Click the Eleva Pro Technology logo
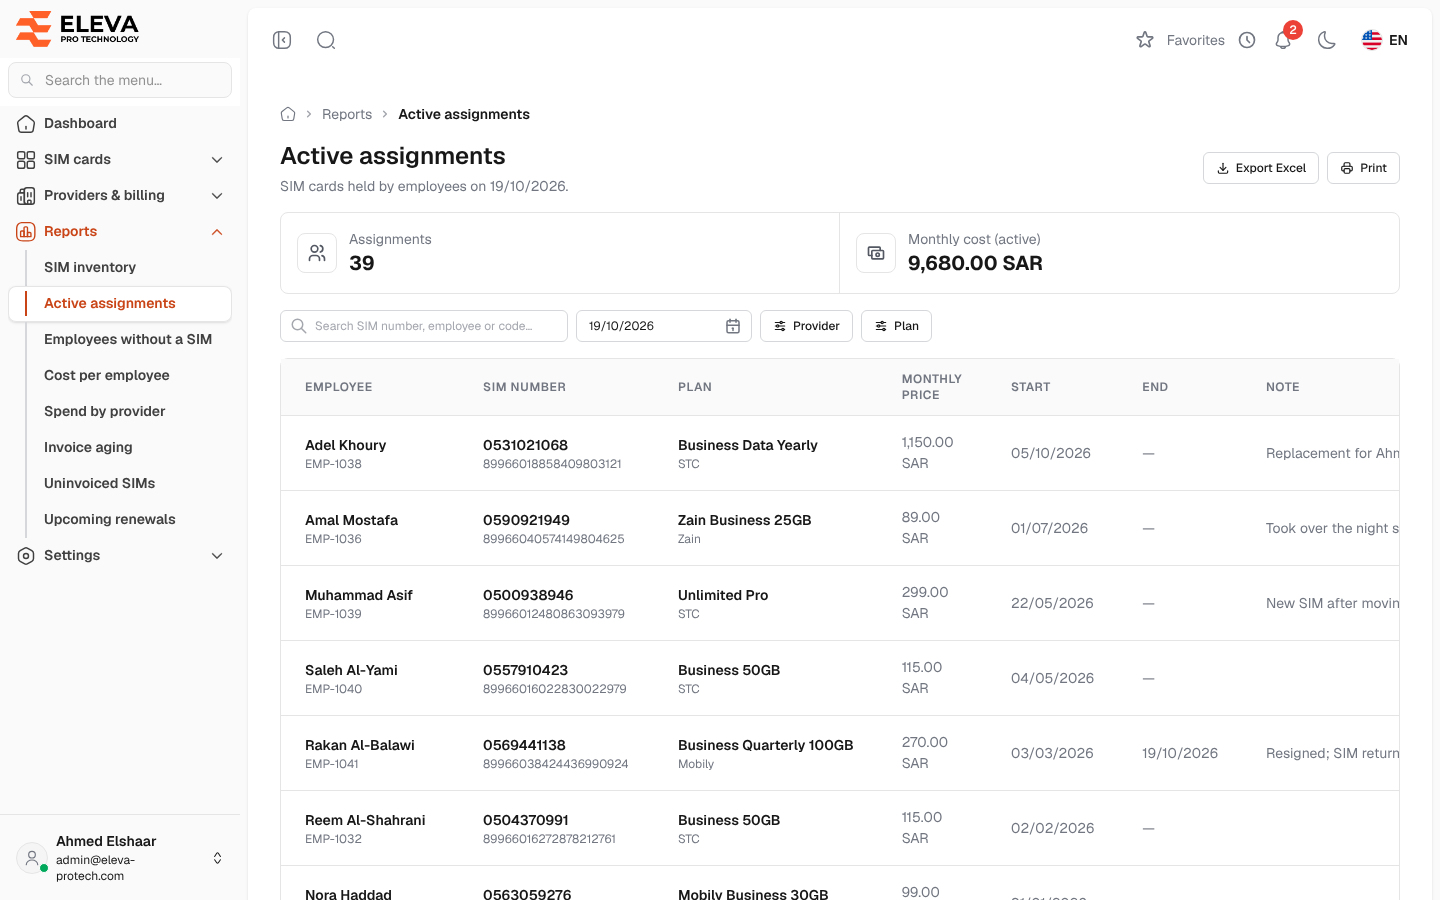 78,29
